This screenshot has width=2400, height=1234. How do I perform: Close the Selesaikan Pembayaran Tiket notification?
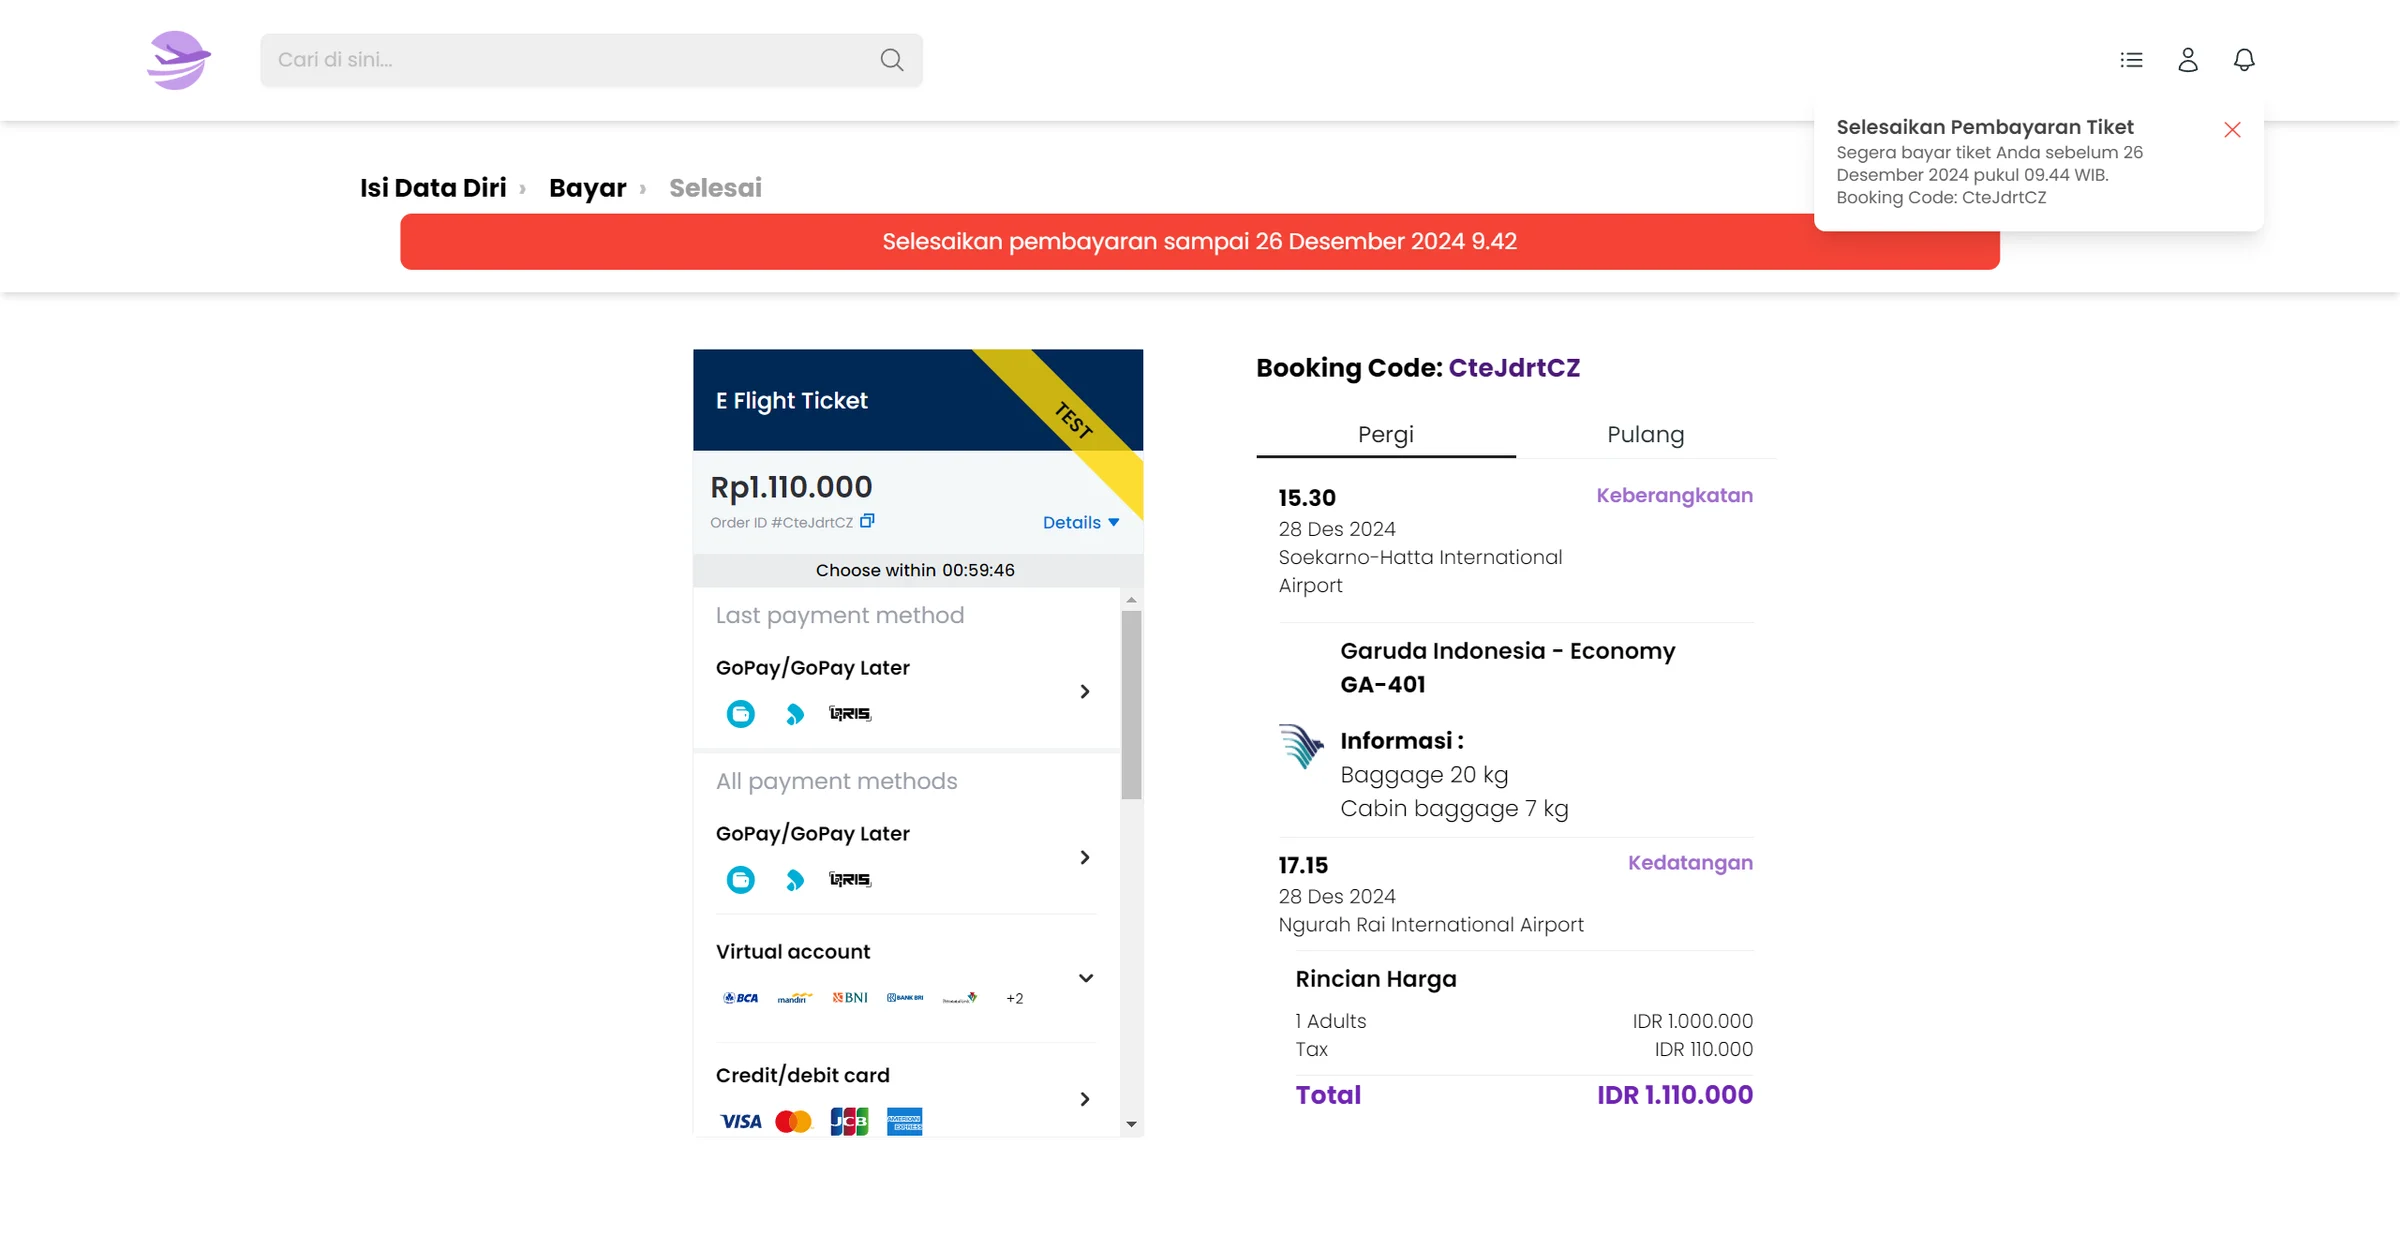tap(2232, 130)
